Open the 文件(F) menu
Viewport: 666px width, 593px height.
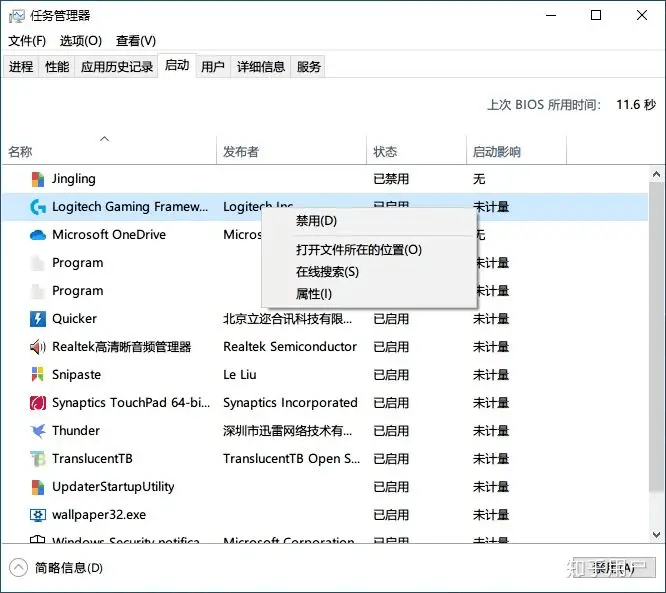tap(27, 41)
